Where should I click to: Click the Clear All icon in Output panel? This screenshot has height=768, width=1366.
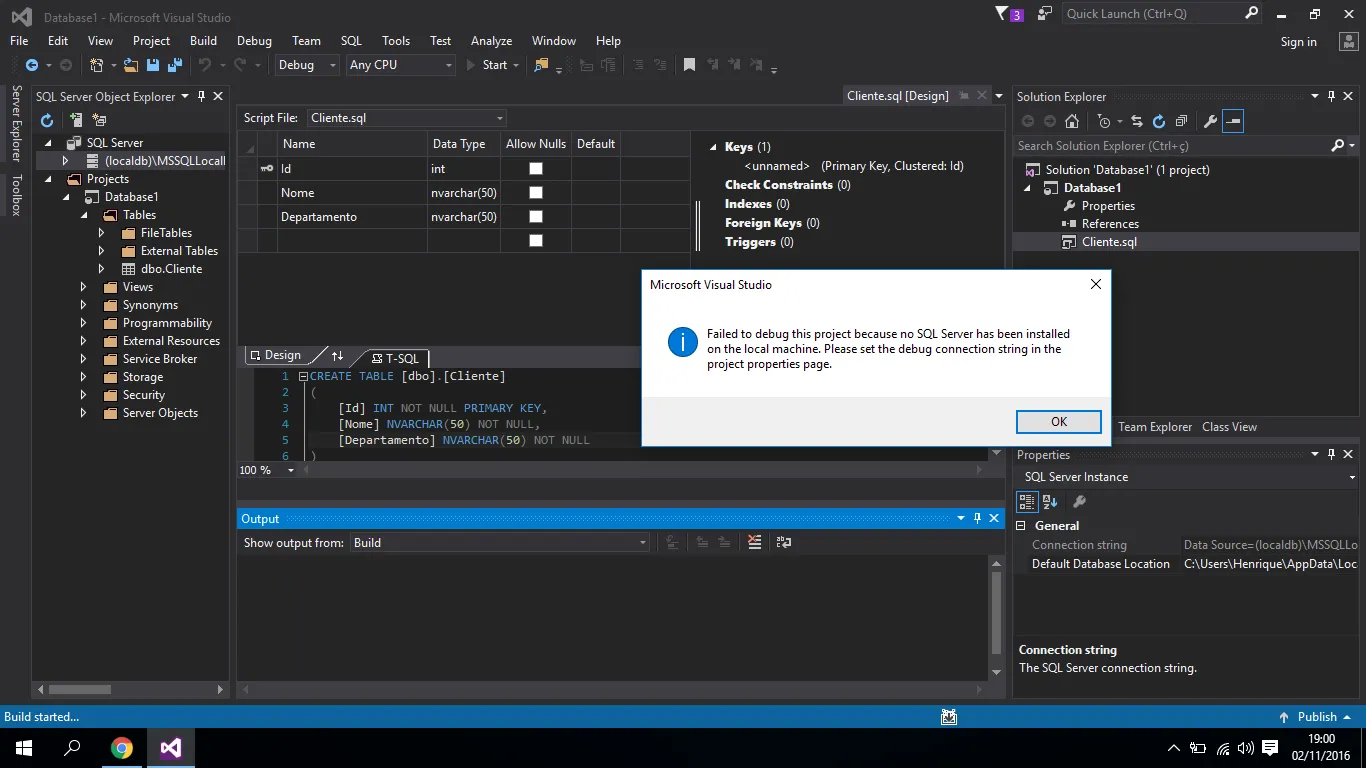[x=754, y=542]
